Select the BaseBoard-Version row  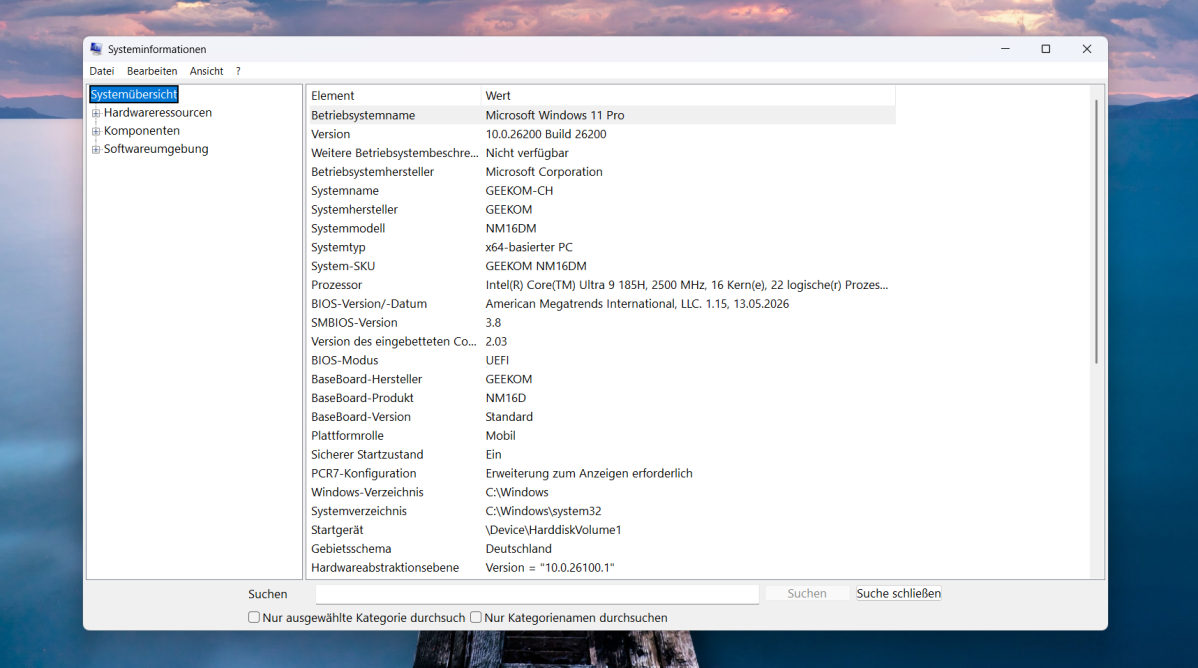point(601,417)
